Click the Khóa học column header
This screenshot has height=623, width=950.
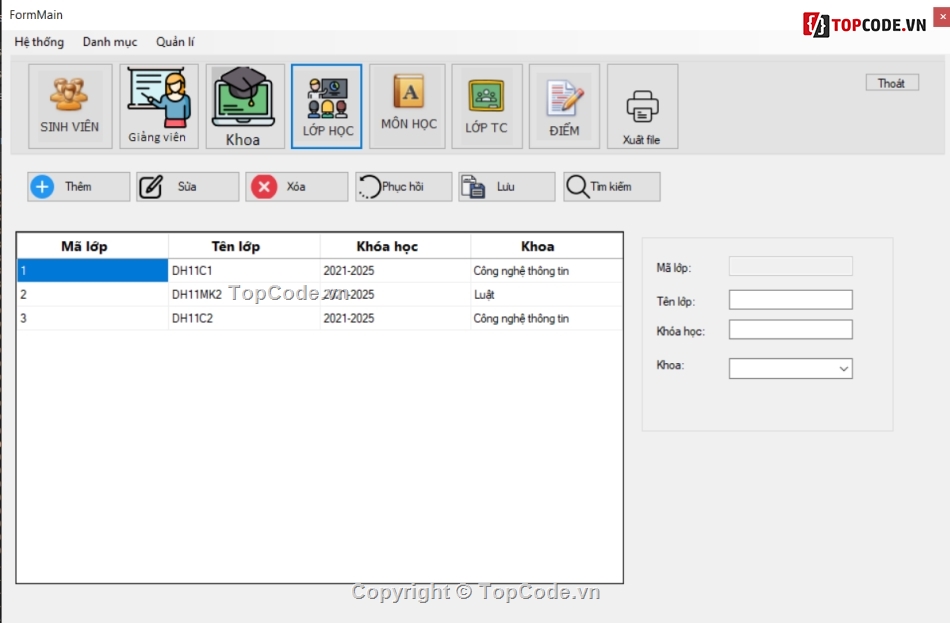pyautogui.click(x=395, y=246)
